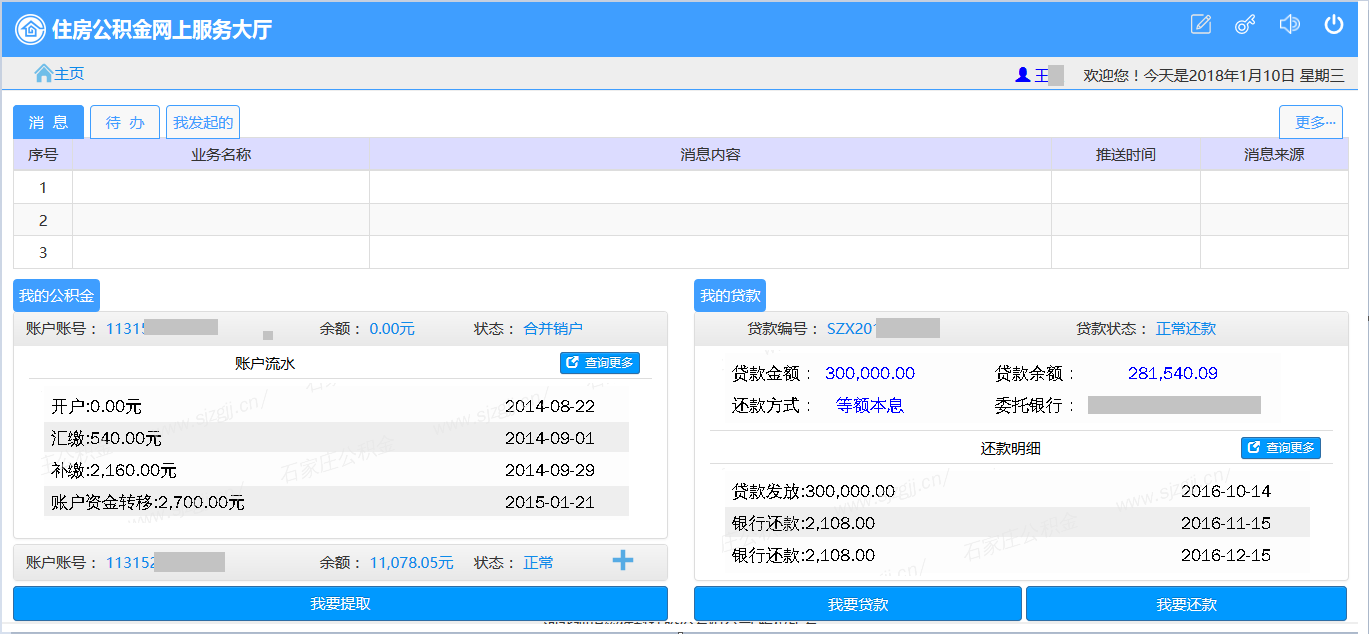Click the 更多 button for messages
Image resolution: width=1369 pixels, height=634 pixels.
(1311, 122)
